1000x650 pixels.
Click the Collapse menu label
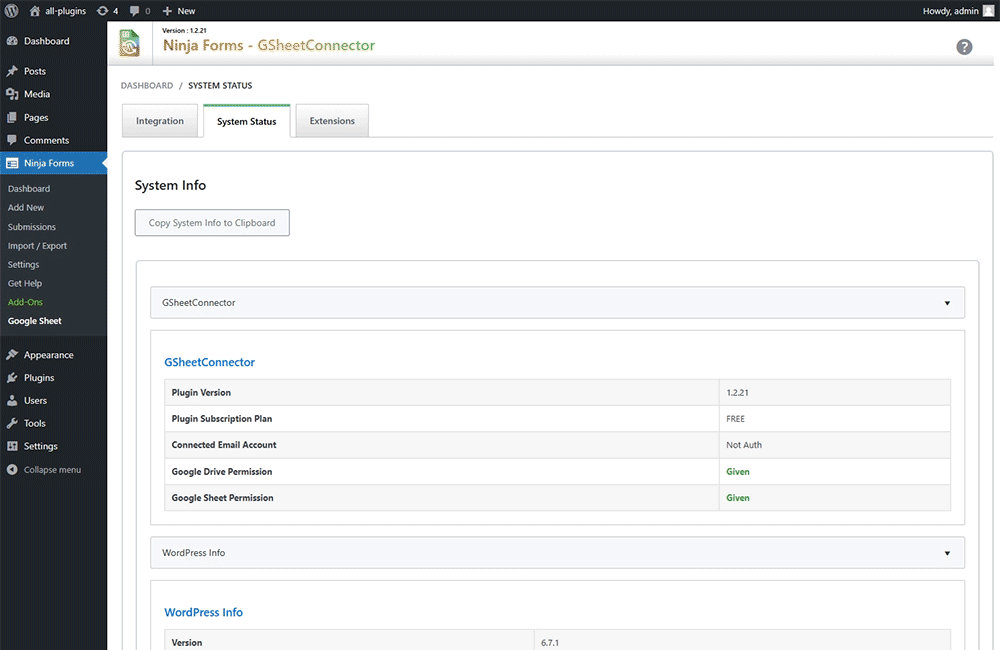pos(52,469)
